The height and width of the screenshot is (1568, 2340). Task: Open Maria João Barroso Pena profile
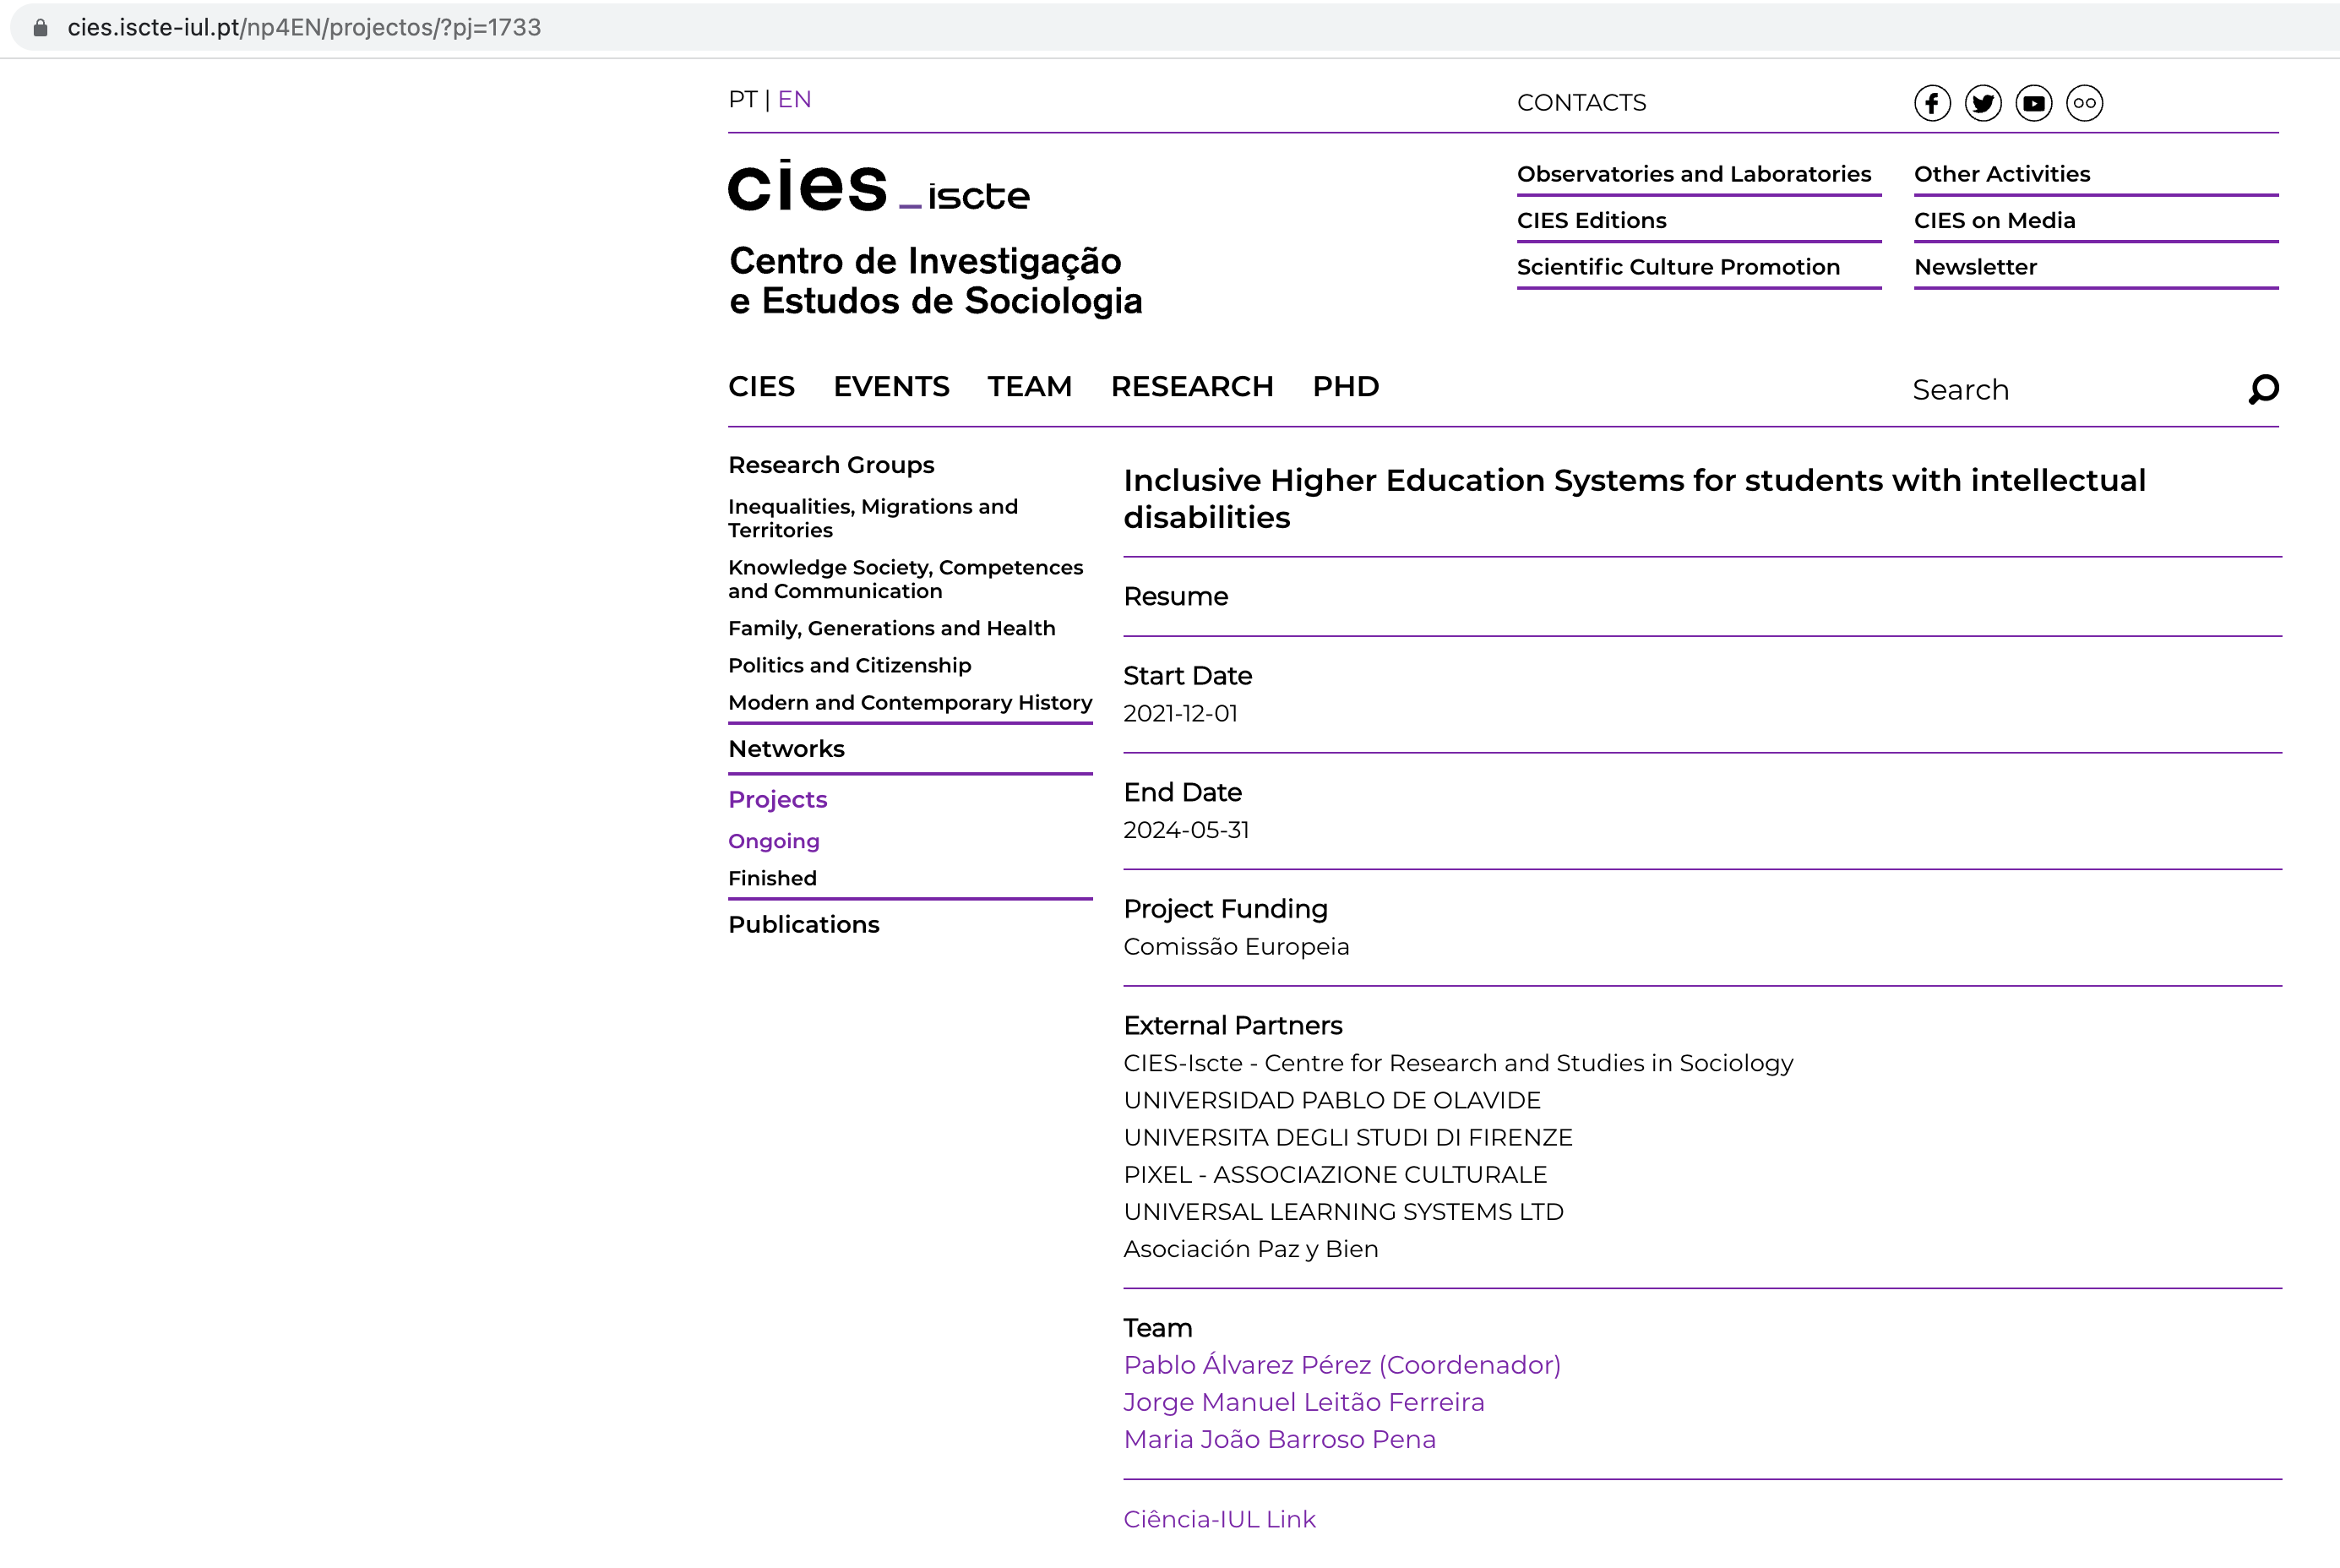click(1279, 1439)
